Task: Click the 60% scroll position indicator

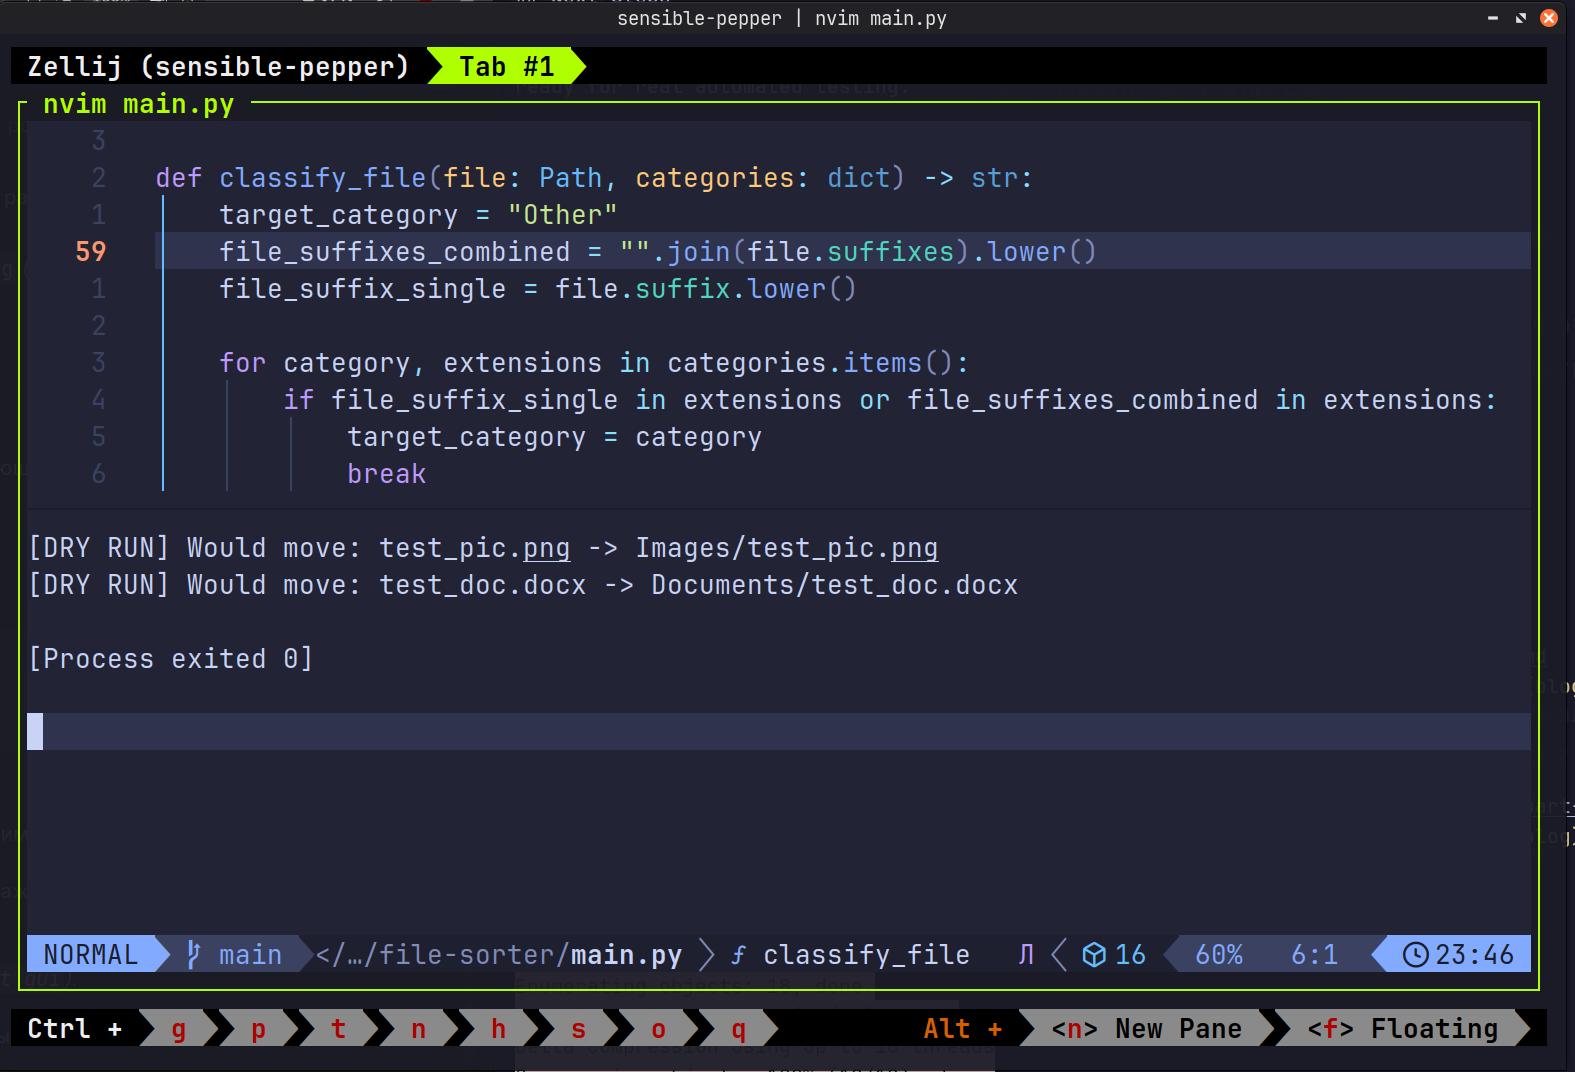Action: click(1219, 955)
